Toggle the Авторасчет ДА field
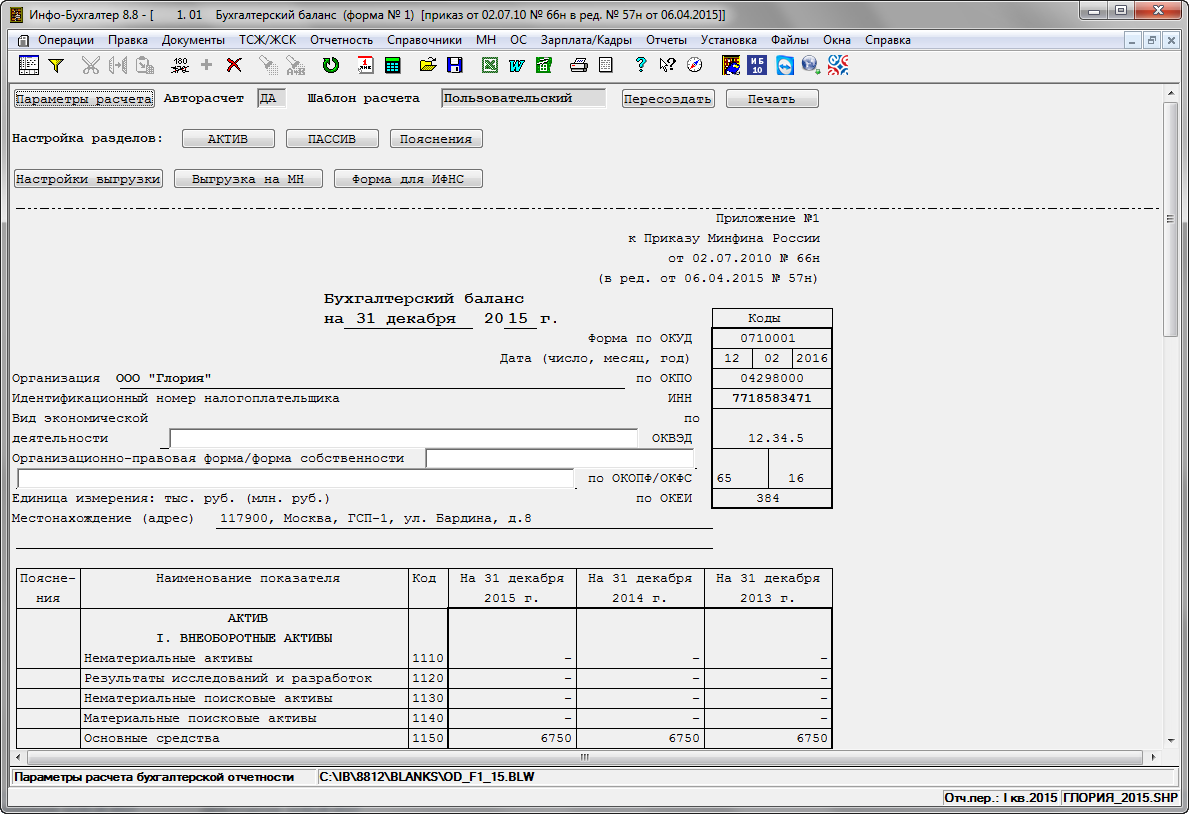The image size is (1189, 814). [271, 99]
